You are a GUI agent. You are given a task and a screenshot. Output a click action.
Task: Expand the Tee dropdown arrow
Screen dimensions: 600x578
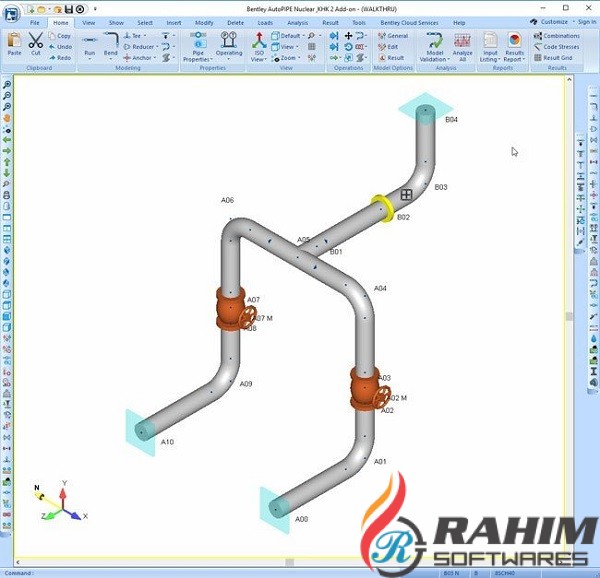[145, 36]
